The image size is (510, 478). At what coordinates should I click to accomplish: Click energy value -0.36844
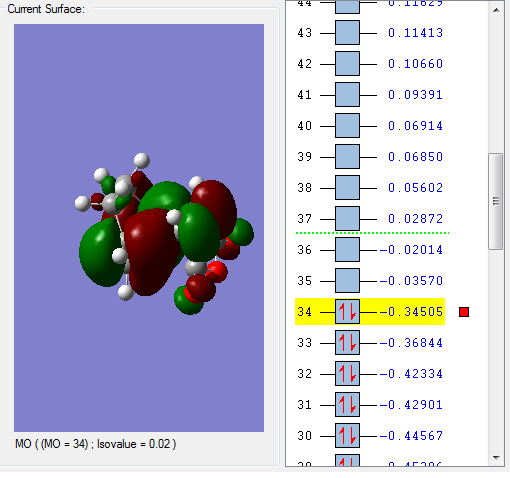coord(411,343)
